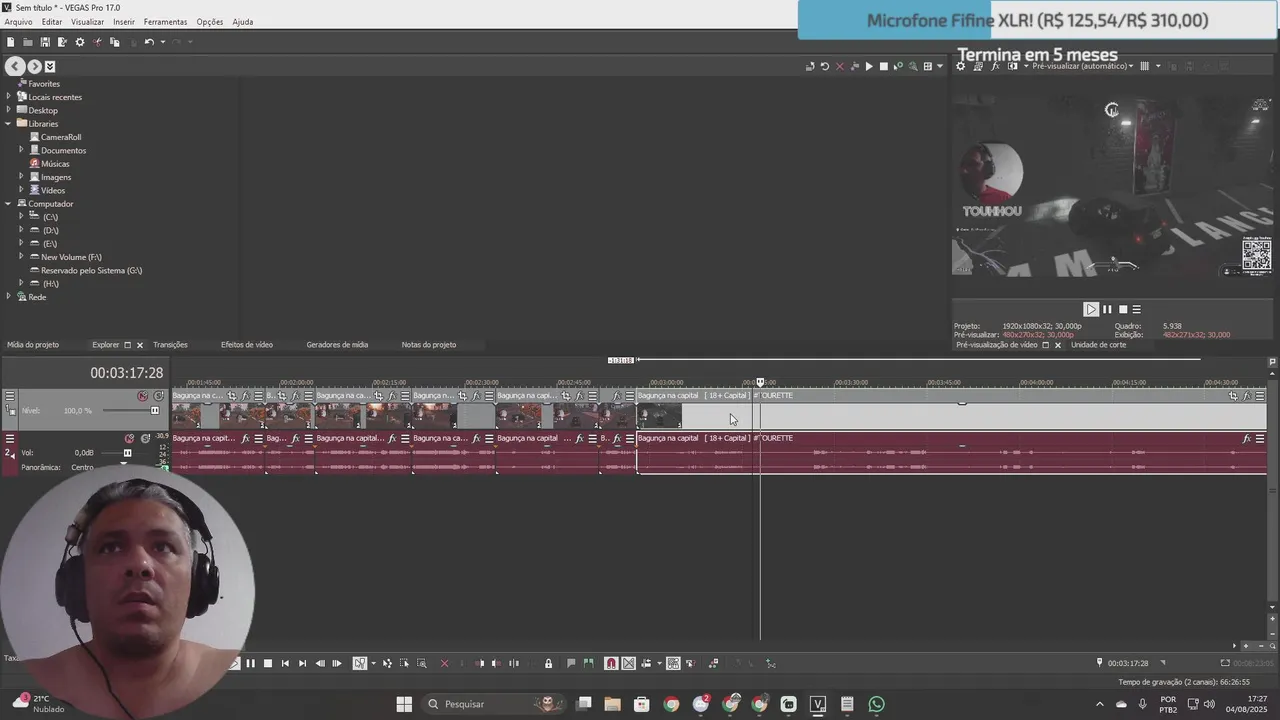Open Pré-visualizar (automático) quality dropdown
This screenshot has height=720, width=1280.
(1082, 66)
